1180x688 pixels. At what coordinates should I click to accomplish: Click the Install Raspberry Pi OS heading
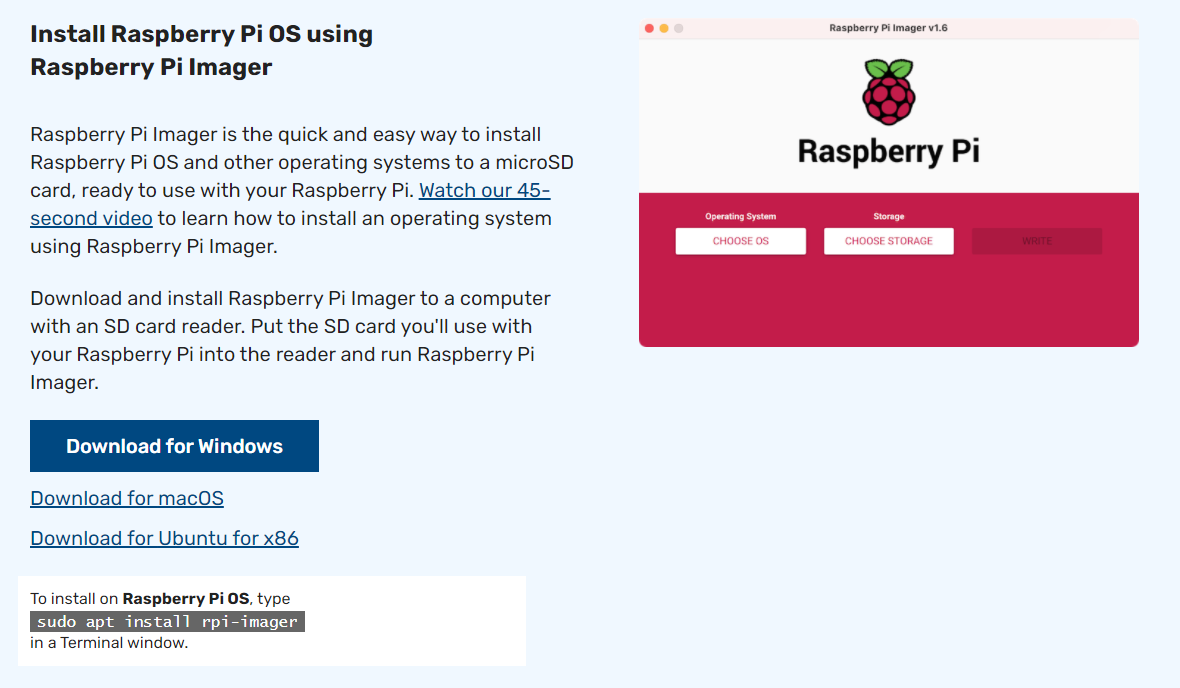[x=202, y=50]
